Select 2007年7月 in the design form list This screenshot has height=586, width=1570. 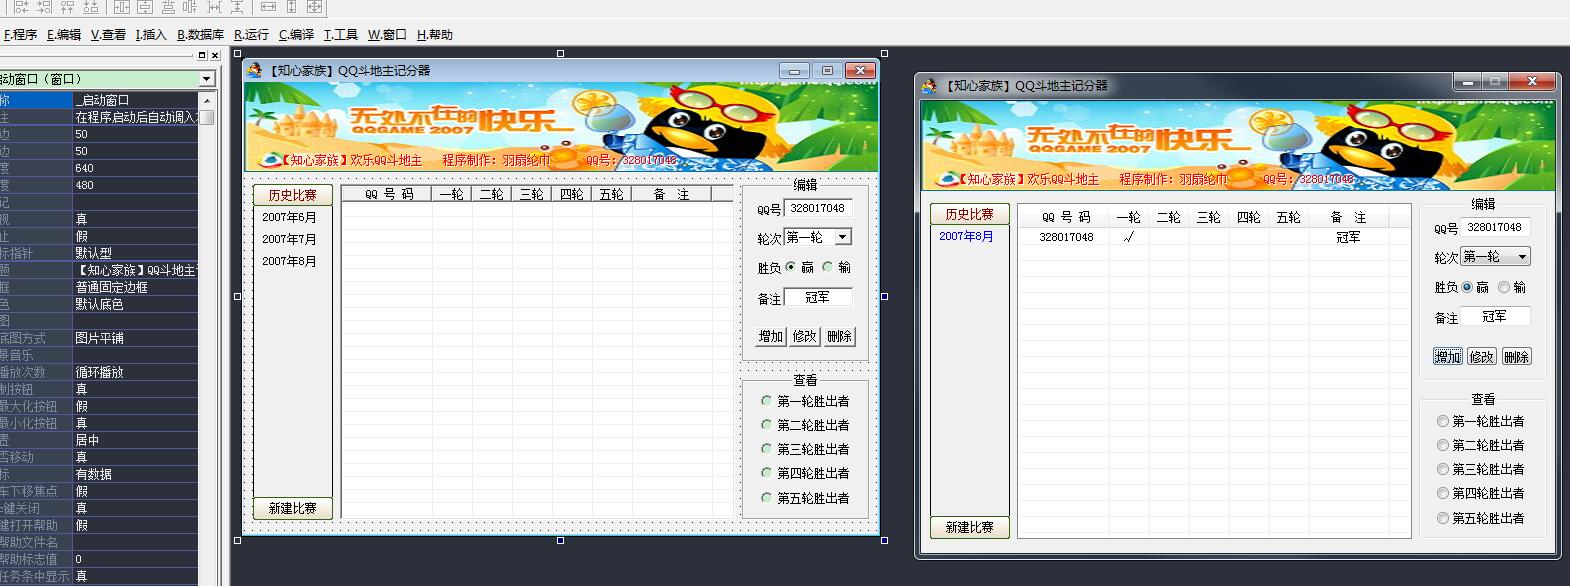point(290,239)
